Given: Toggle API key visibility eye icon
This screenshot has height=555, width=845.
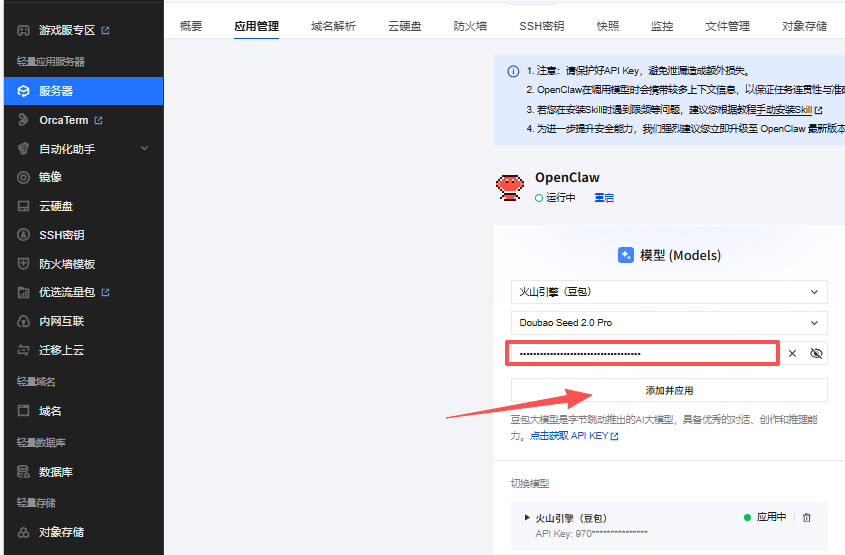Looking at the screenshot, I should point(816,353).
